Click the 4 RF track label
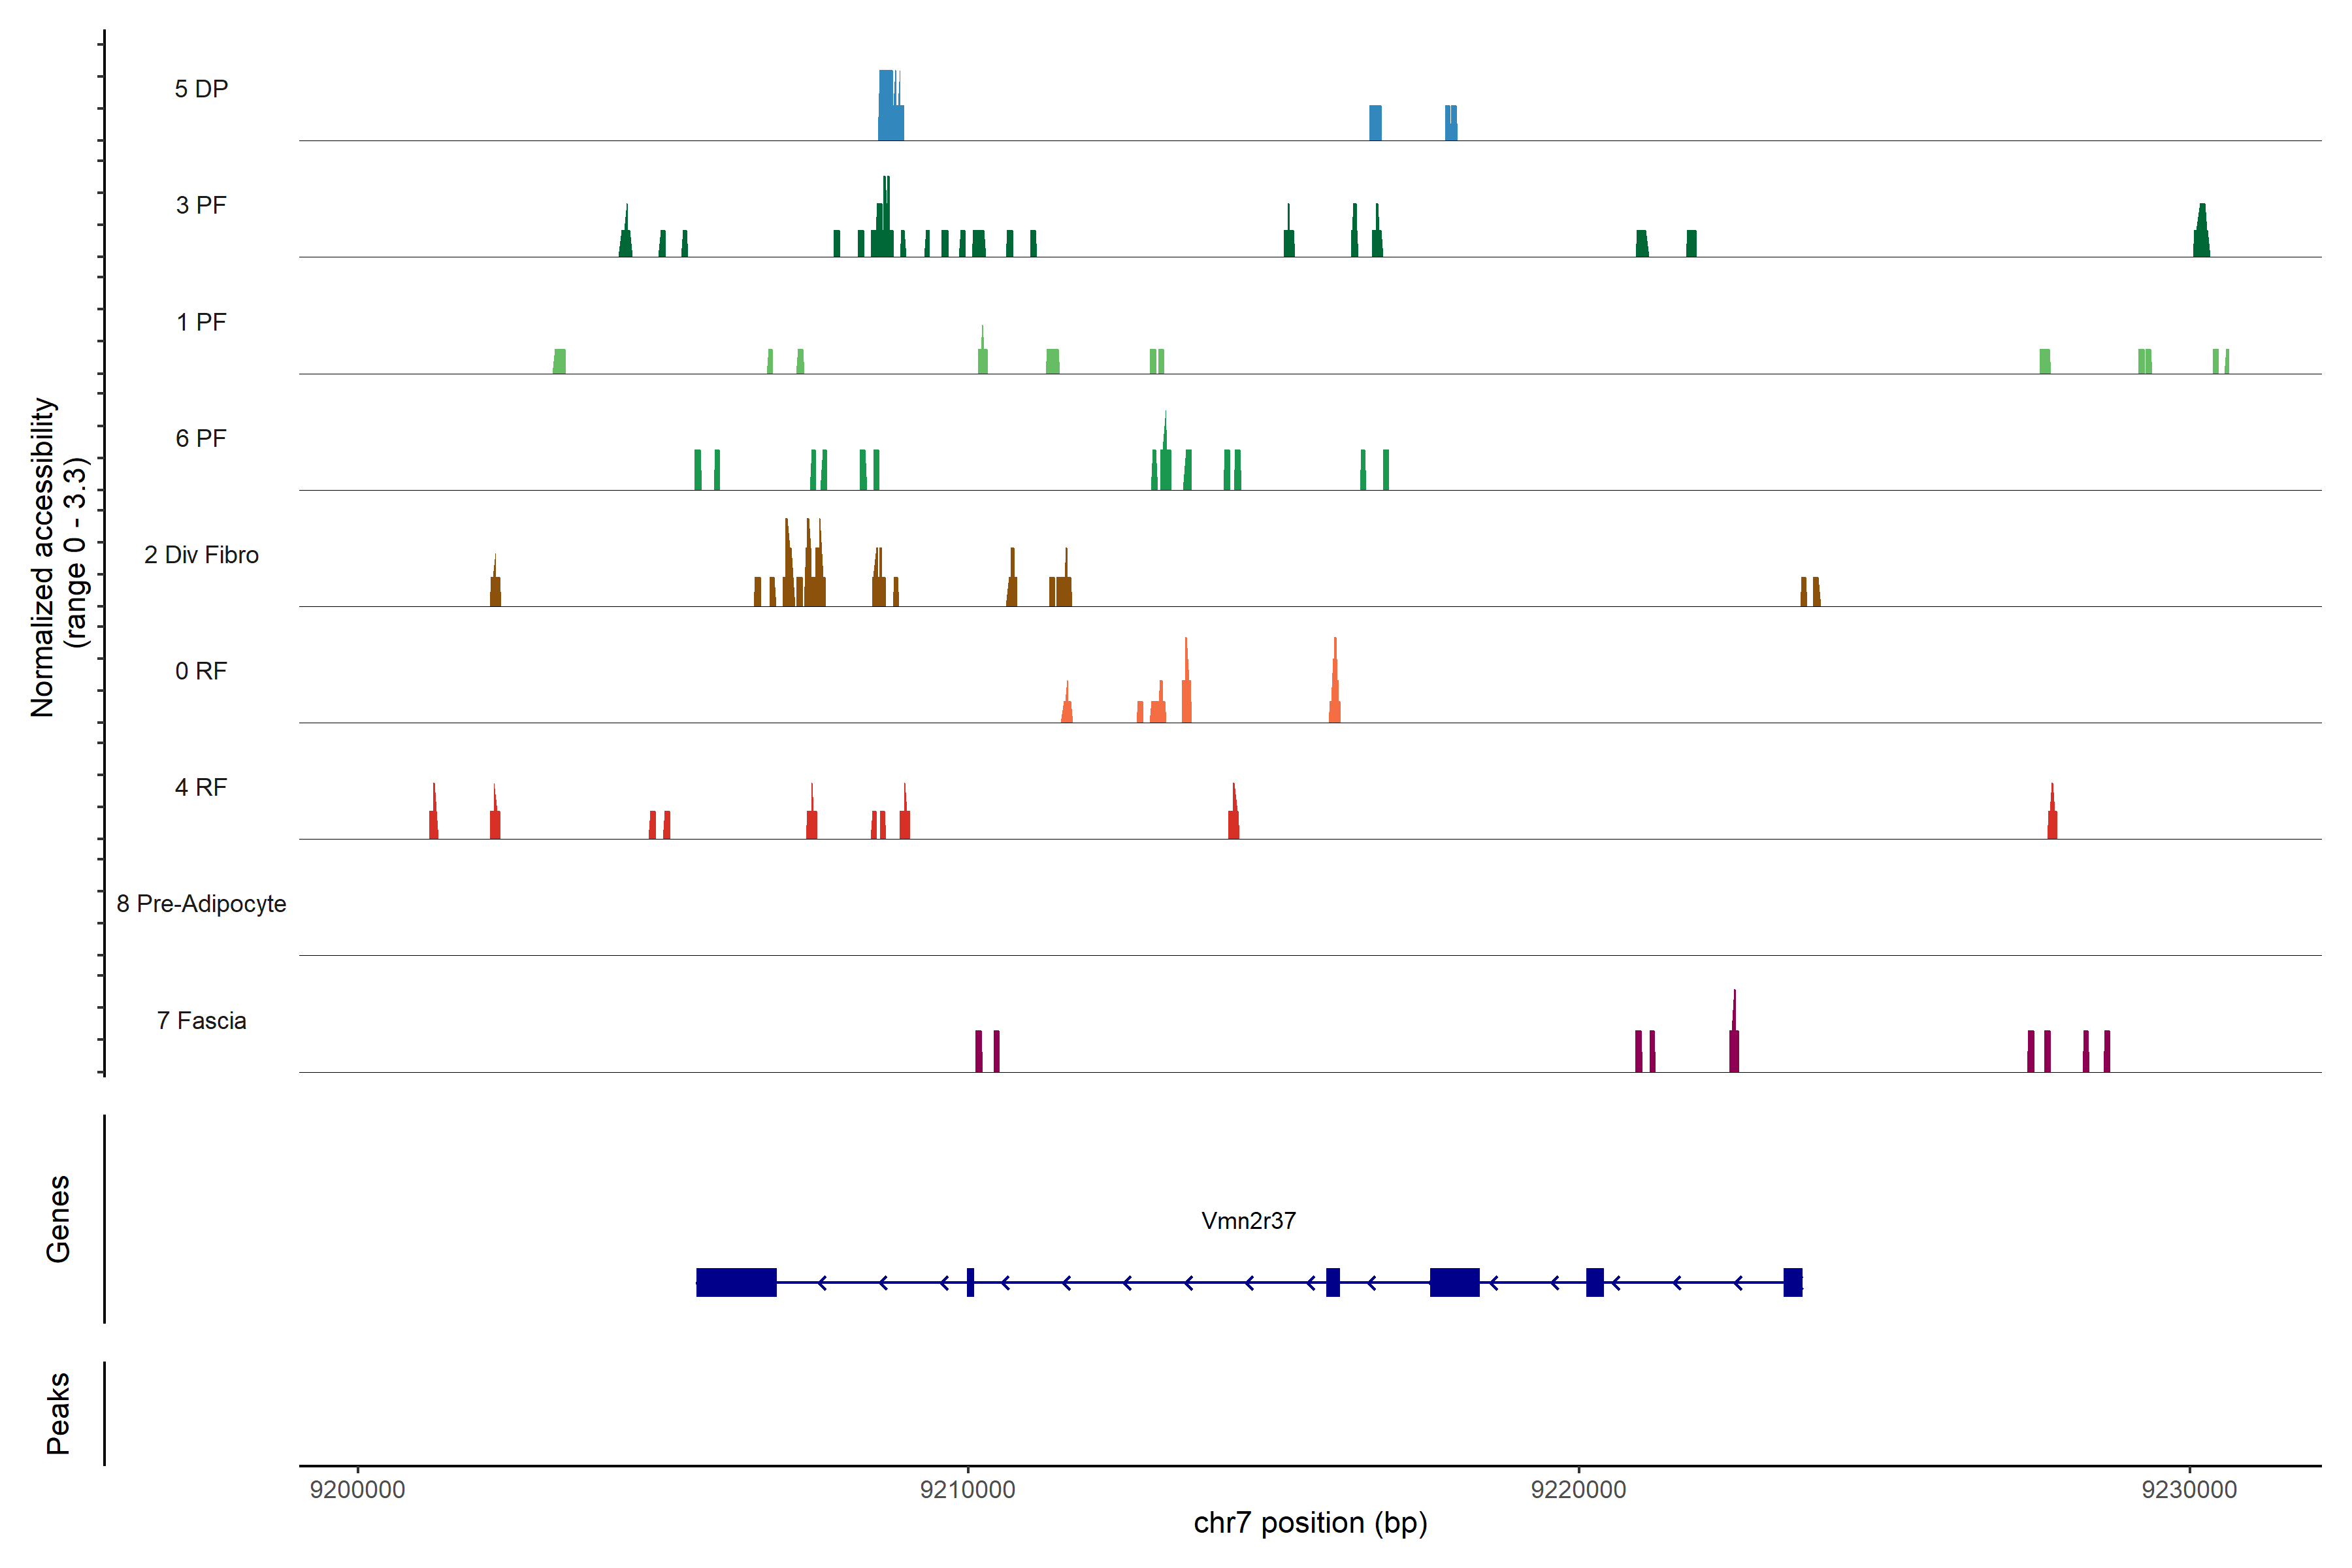Viewport: 2352px width, 1568px height. click(201, 787)
